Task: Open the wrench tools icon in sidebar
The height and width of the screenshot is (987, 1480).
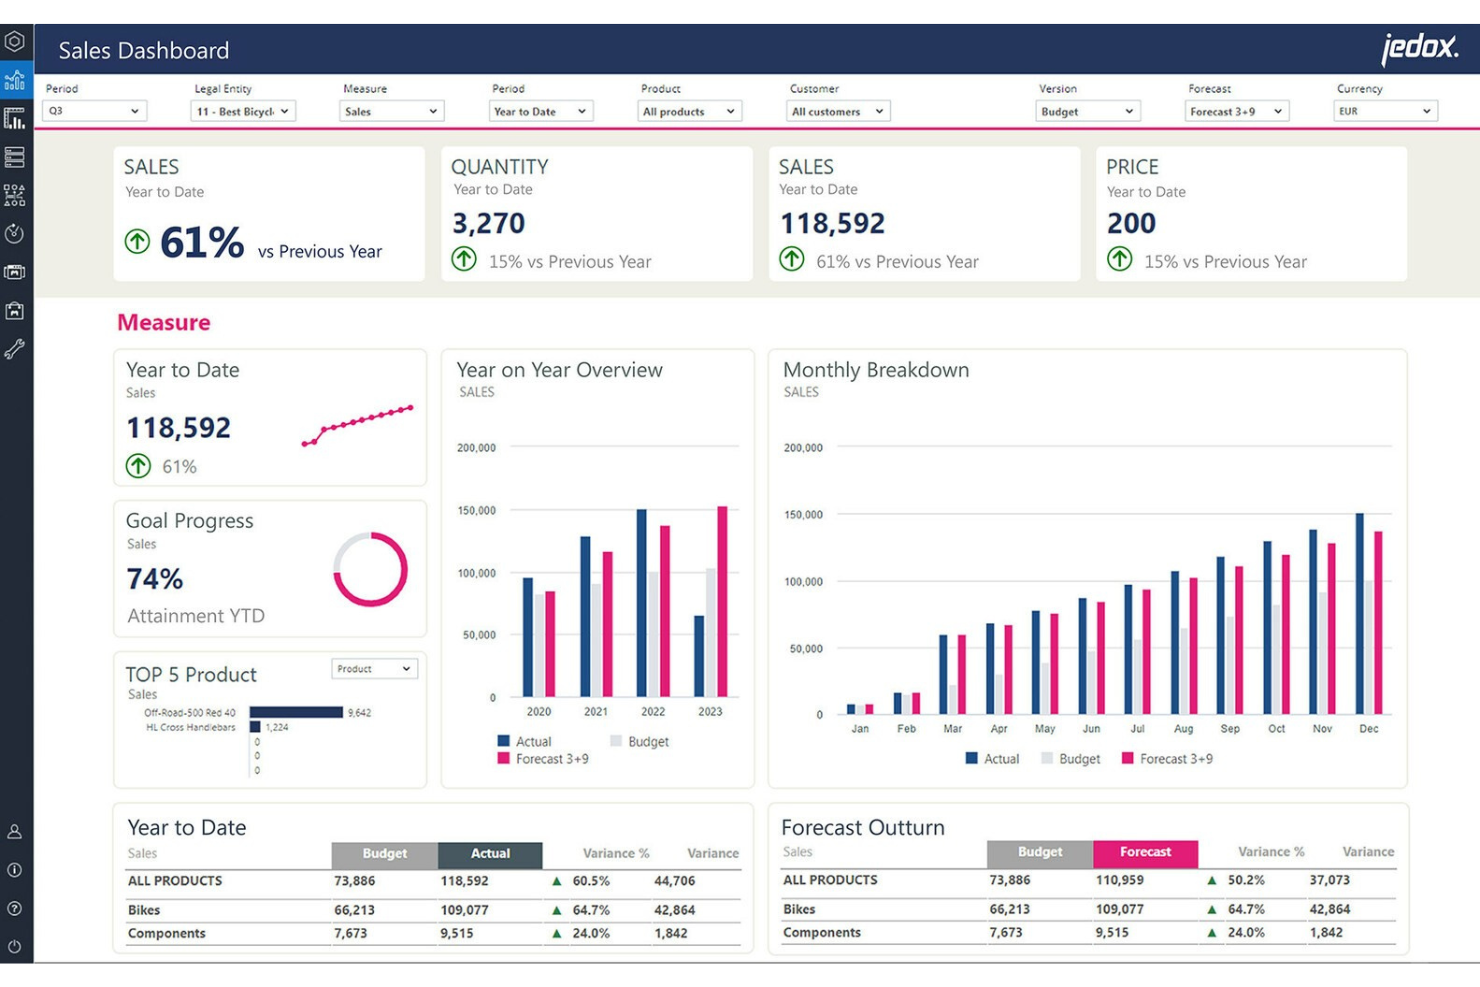Action: click(x=15, y=349)
